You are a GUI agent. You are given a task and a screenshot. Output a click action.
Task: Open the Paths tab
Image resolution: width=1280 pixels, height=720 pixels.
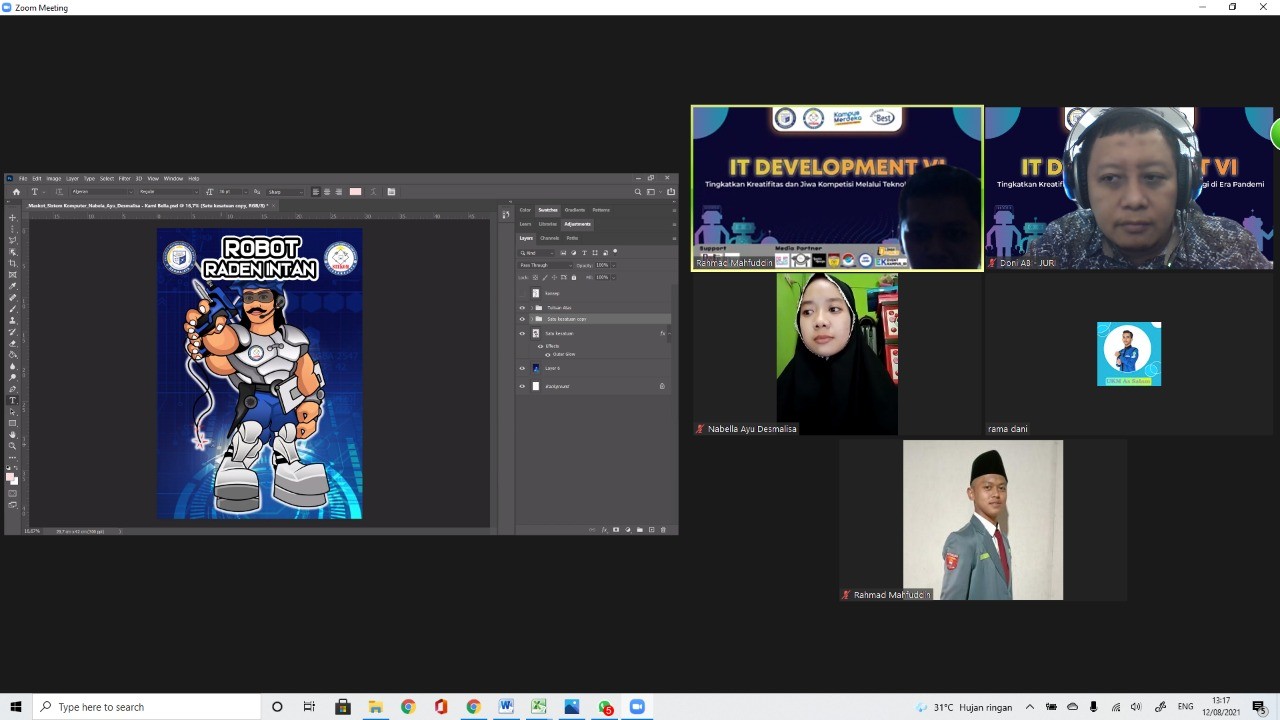[572, 238]
